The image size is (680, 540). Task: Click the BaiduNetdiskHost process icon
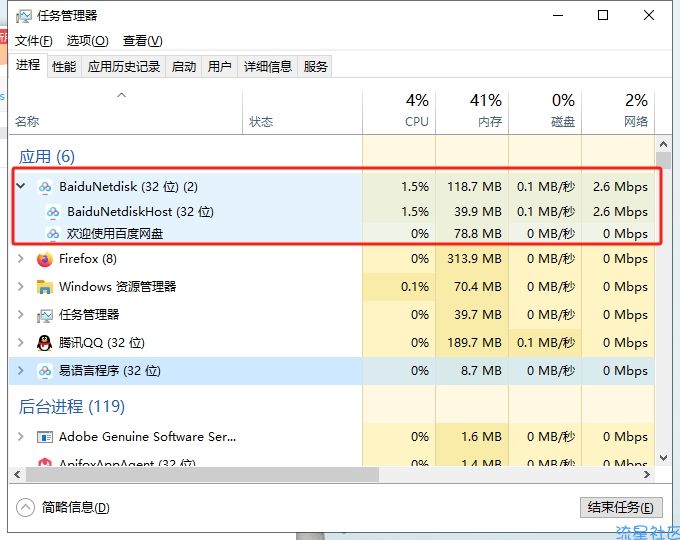[53, 212]
